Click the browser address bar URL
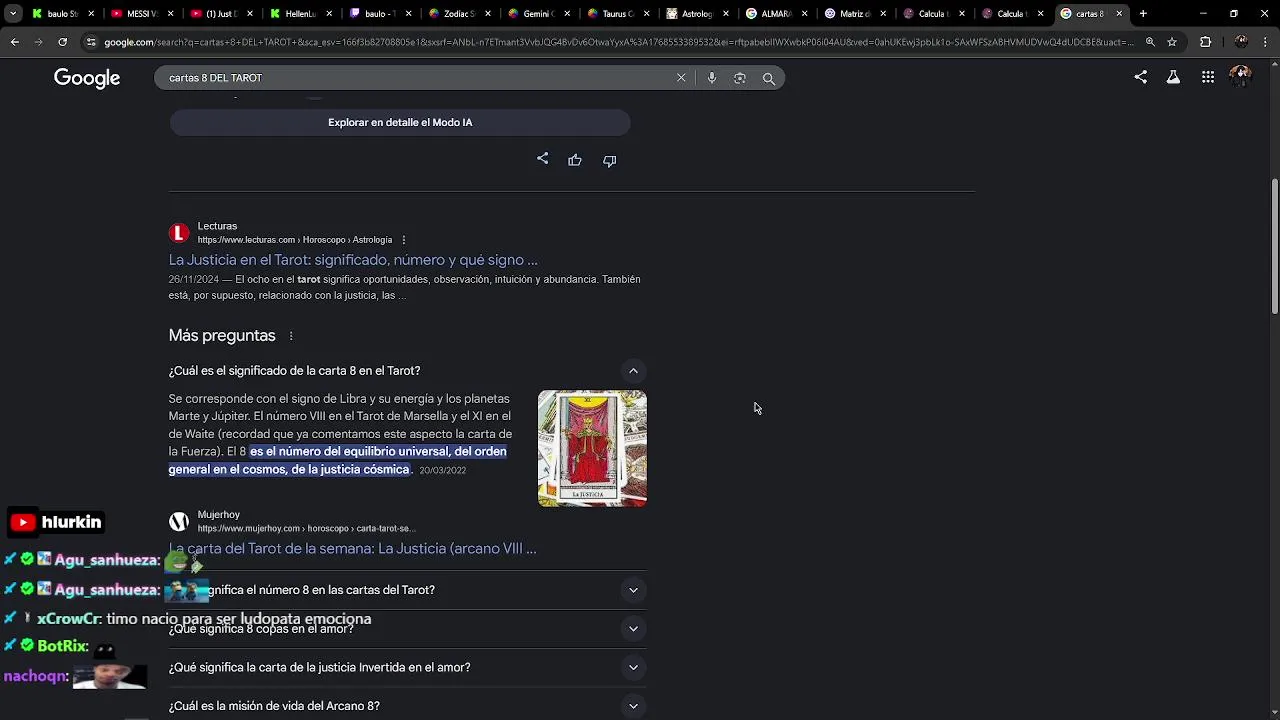 pos(619,42)
